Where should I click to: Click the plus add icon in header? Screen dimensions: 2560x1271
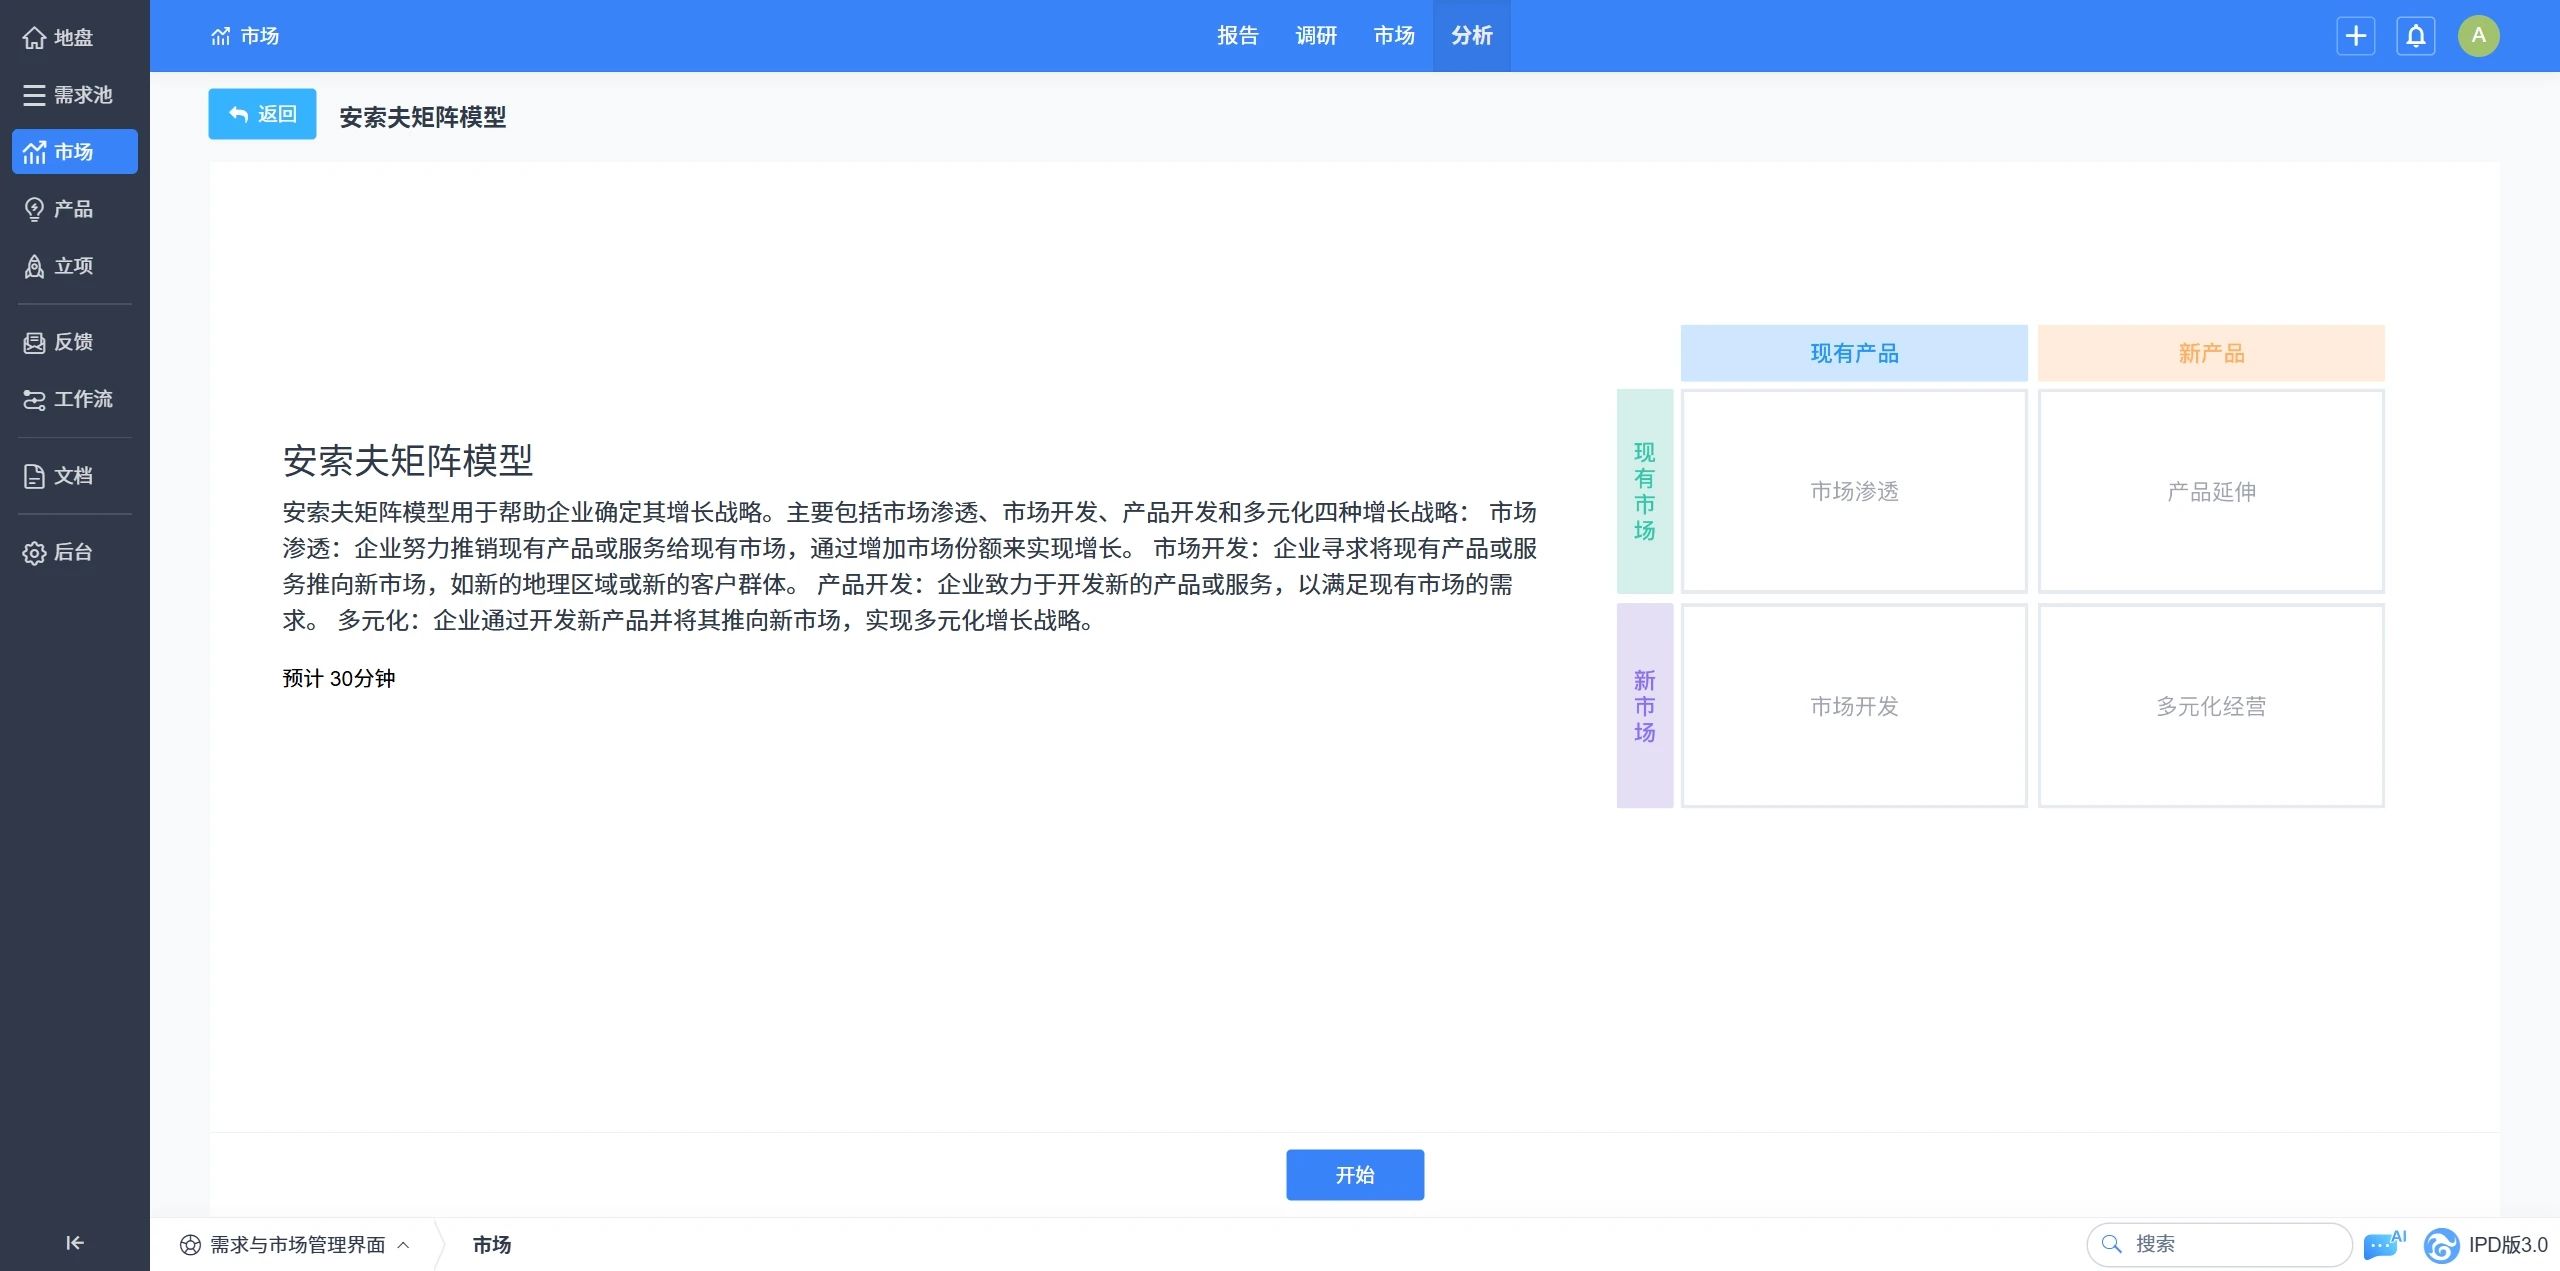coord(2355,36)
